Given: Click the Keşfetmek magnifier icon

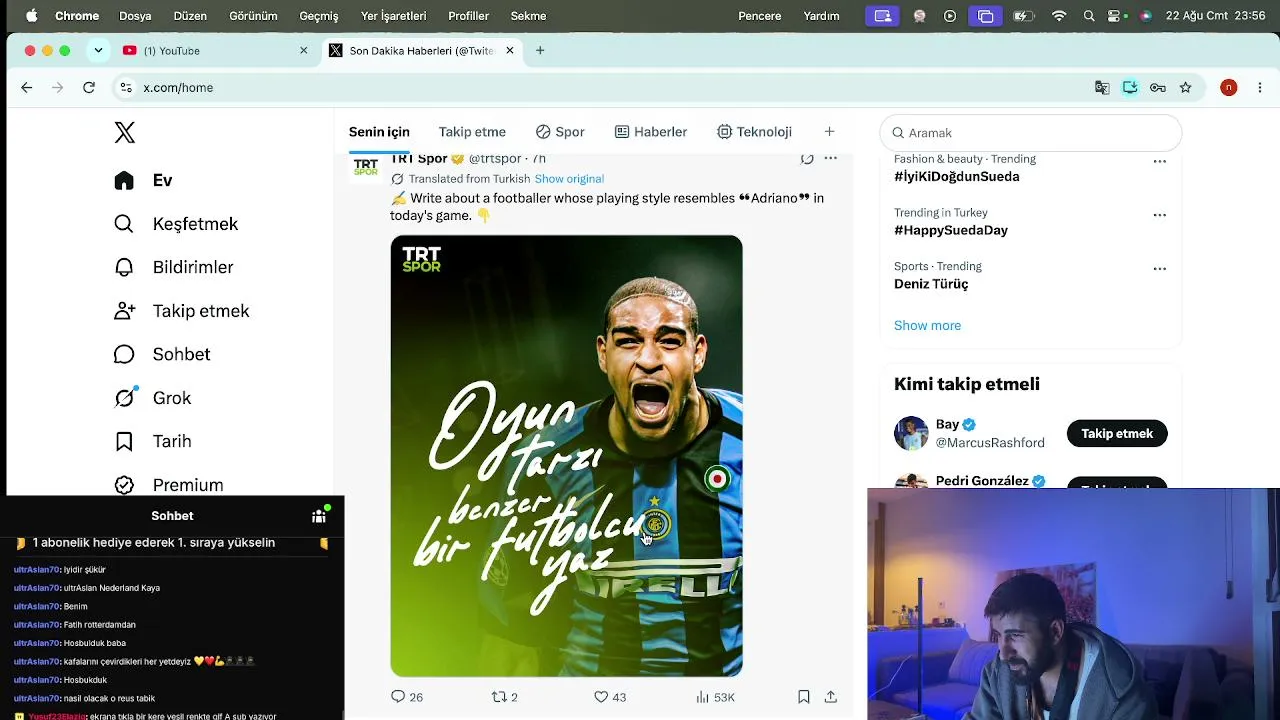Looking at the screenshot, I should (124, 224).
